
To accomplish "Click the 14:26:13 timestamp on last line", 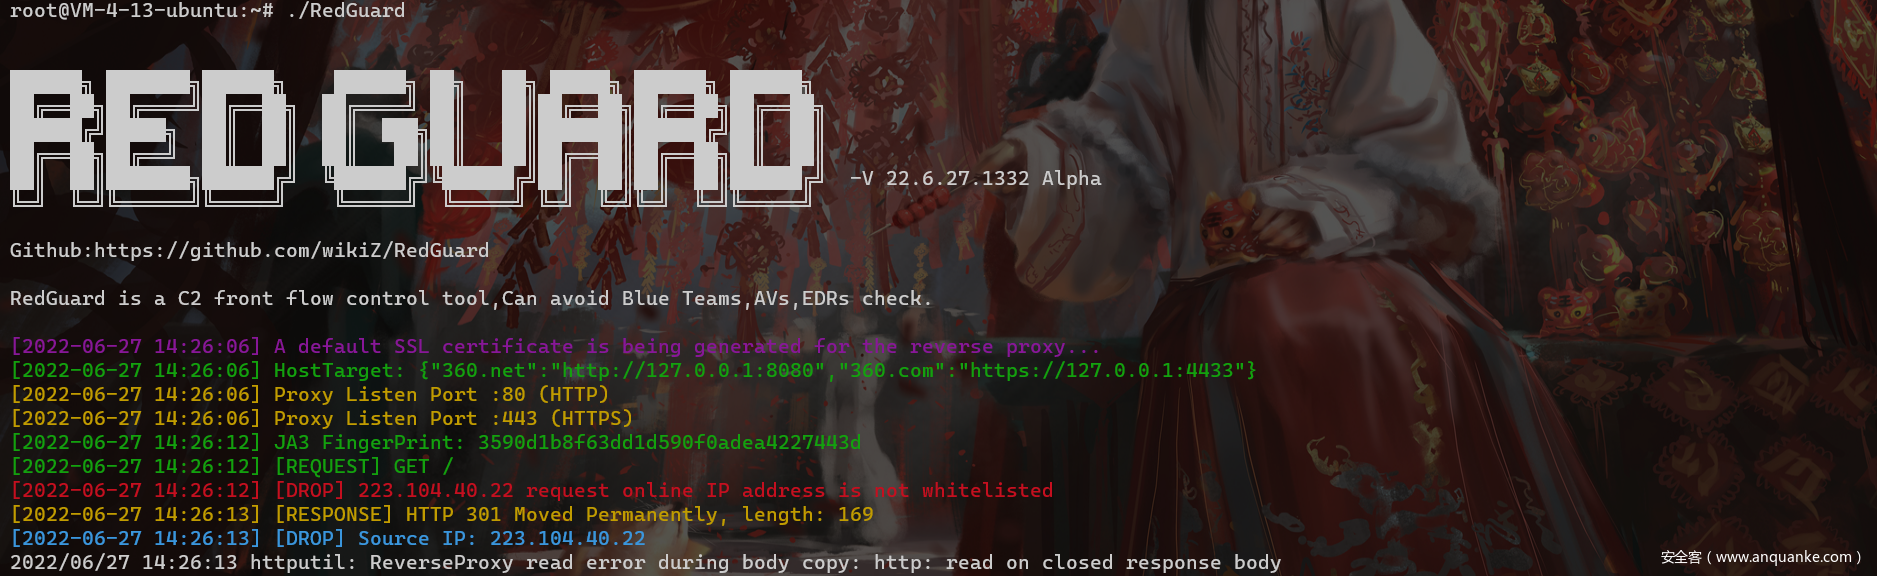I will pos(189,562).
